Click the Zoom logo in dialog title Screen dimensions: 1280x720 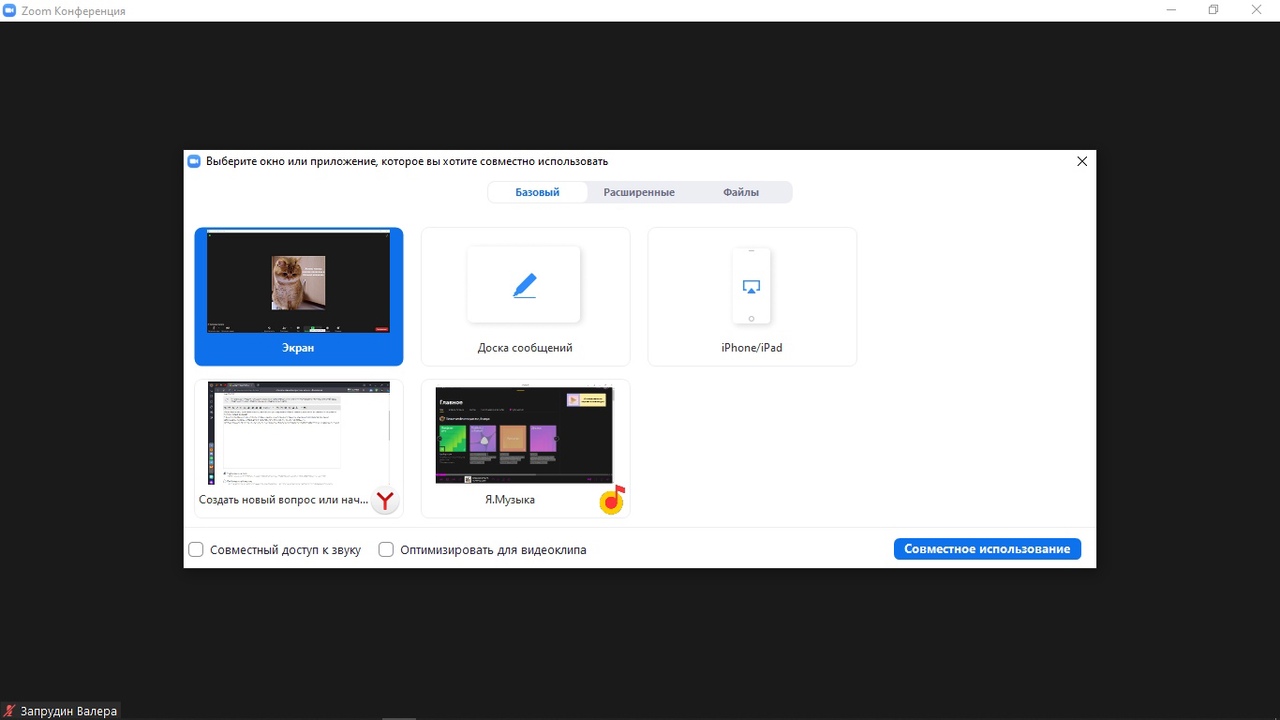click(x=194, y=161)
